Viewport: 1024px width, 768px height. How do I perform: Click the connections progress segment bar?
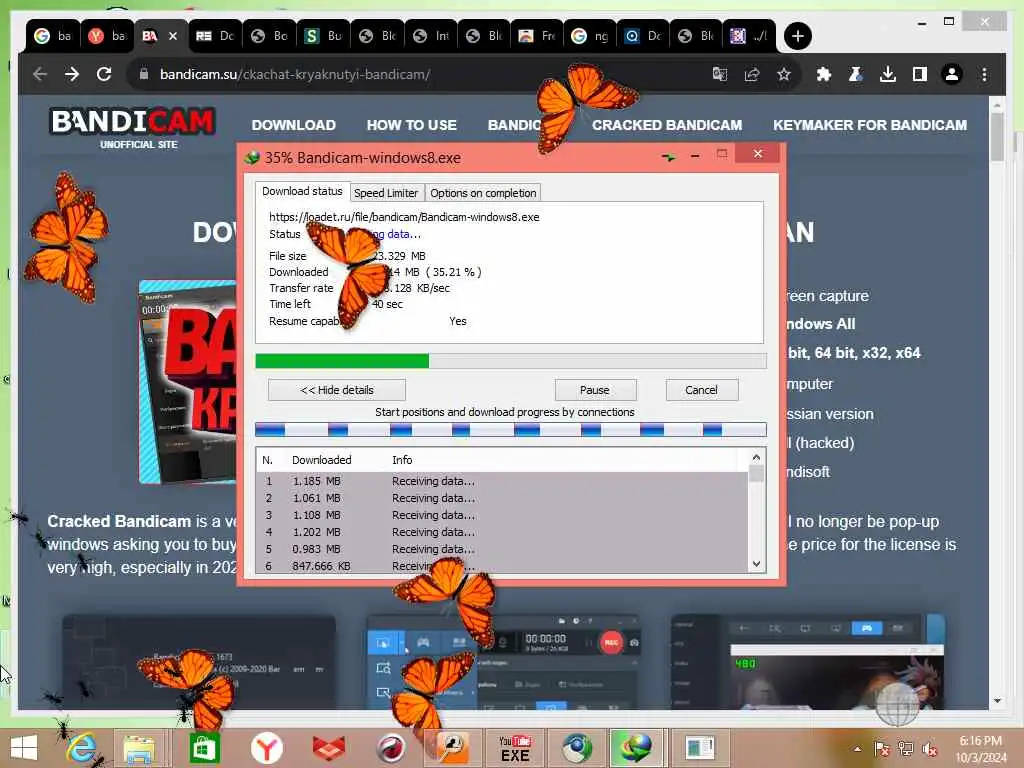(510, 429)
